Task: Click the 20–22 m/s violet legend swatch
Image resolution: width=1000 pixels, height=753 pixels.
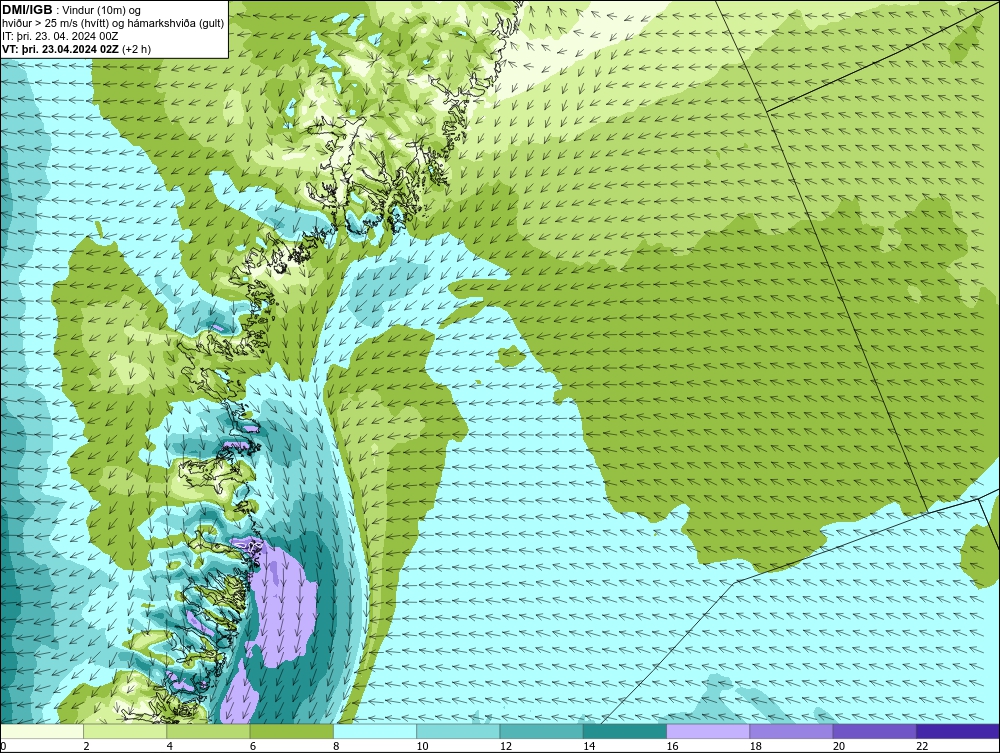Action: click(x=874, y=731)
